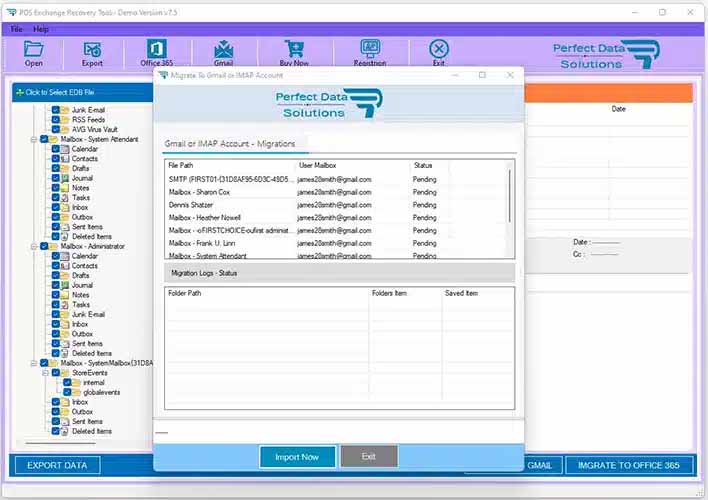Collapse the StoreEvents folder node
Screen dimensions: 708x500
pos(45,373)
